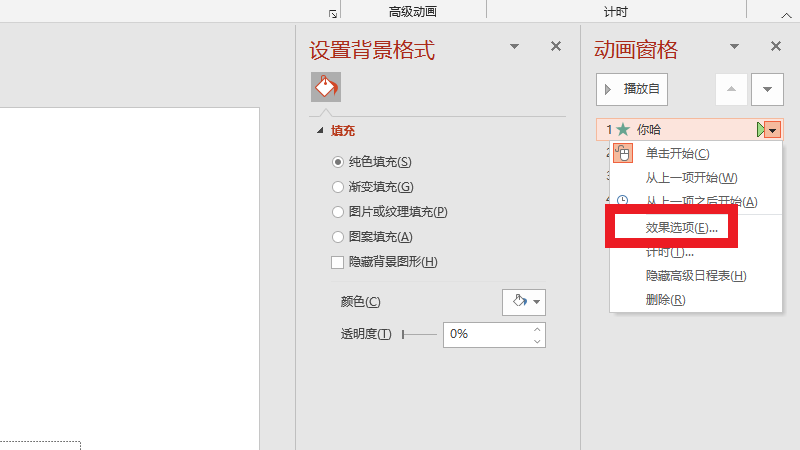
Task: Enable 隐藏背景图形 checkbox
Action: coord(337,262)
